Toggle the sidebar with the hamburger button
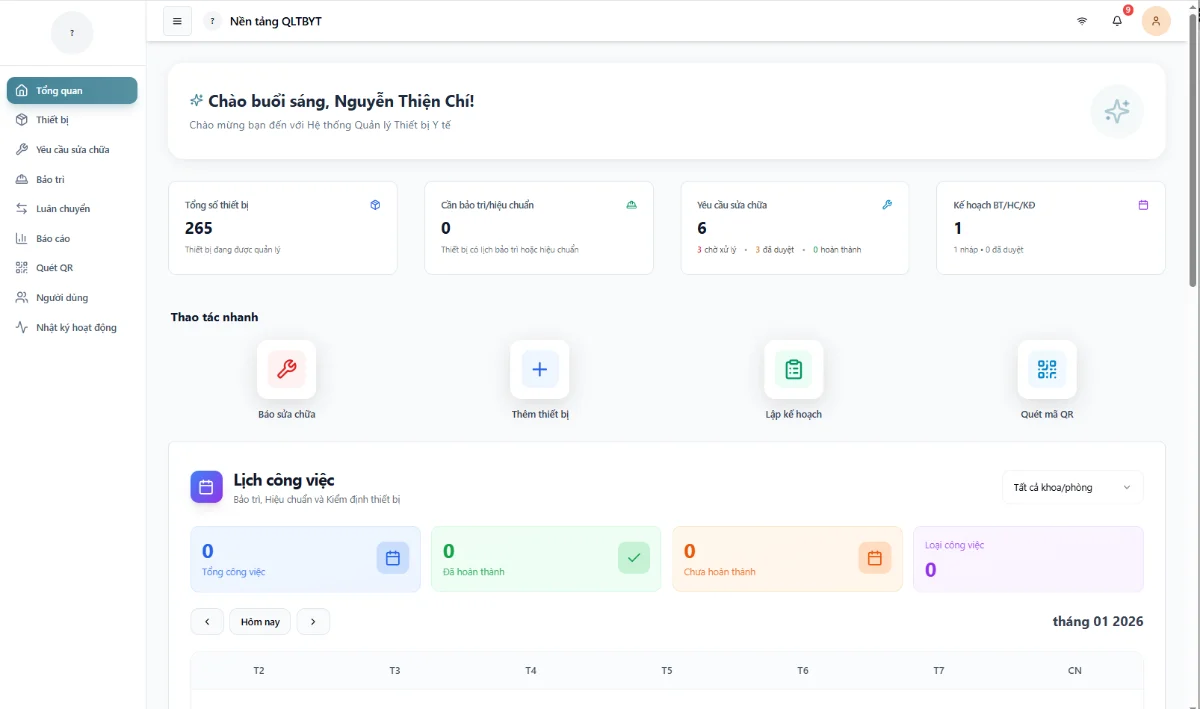Screen dimensions: 1200x709 click(177, 20)
